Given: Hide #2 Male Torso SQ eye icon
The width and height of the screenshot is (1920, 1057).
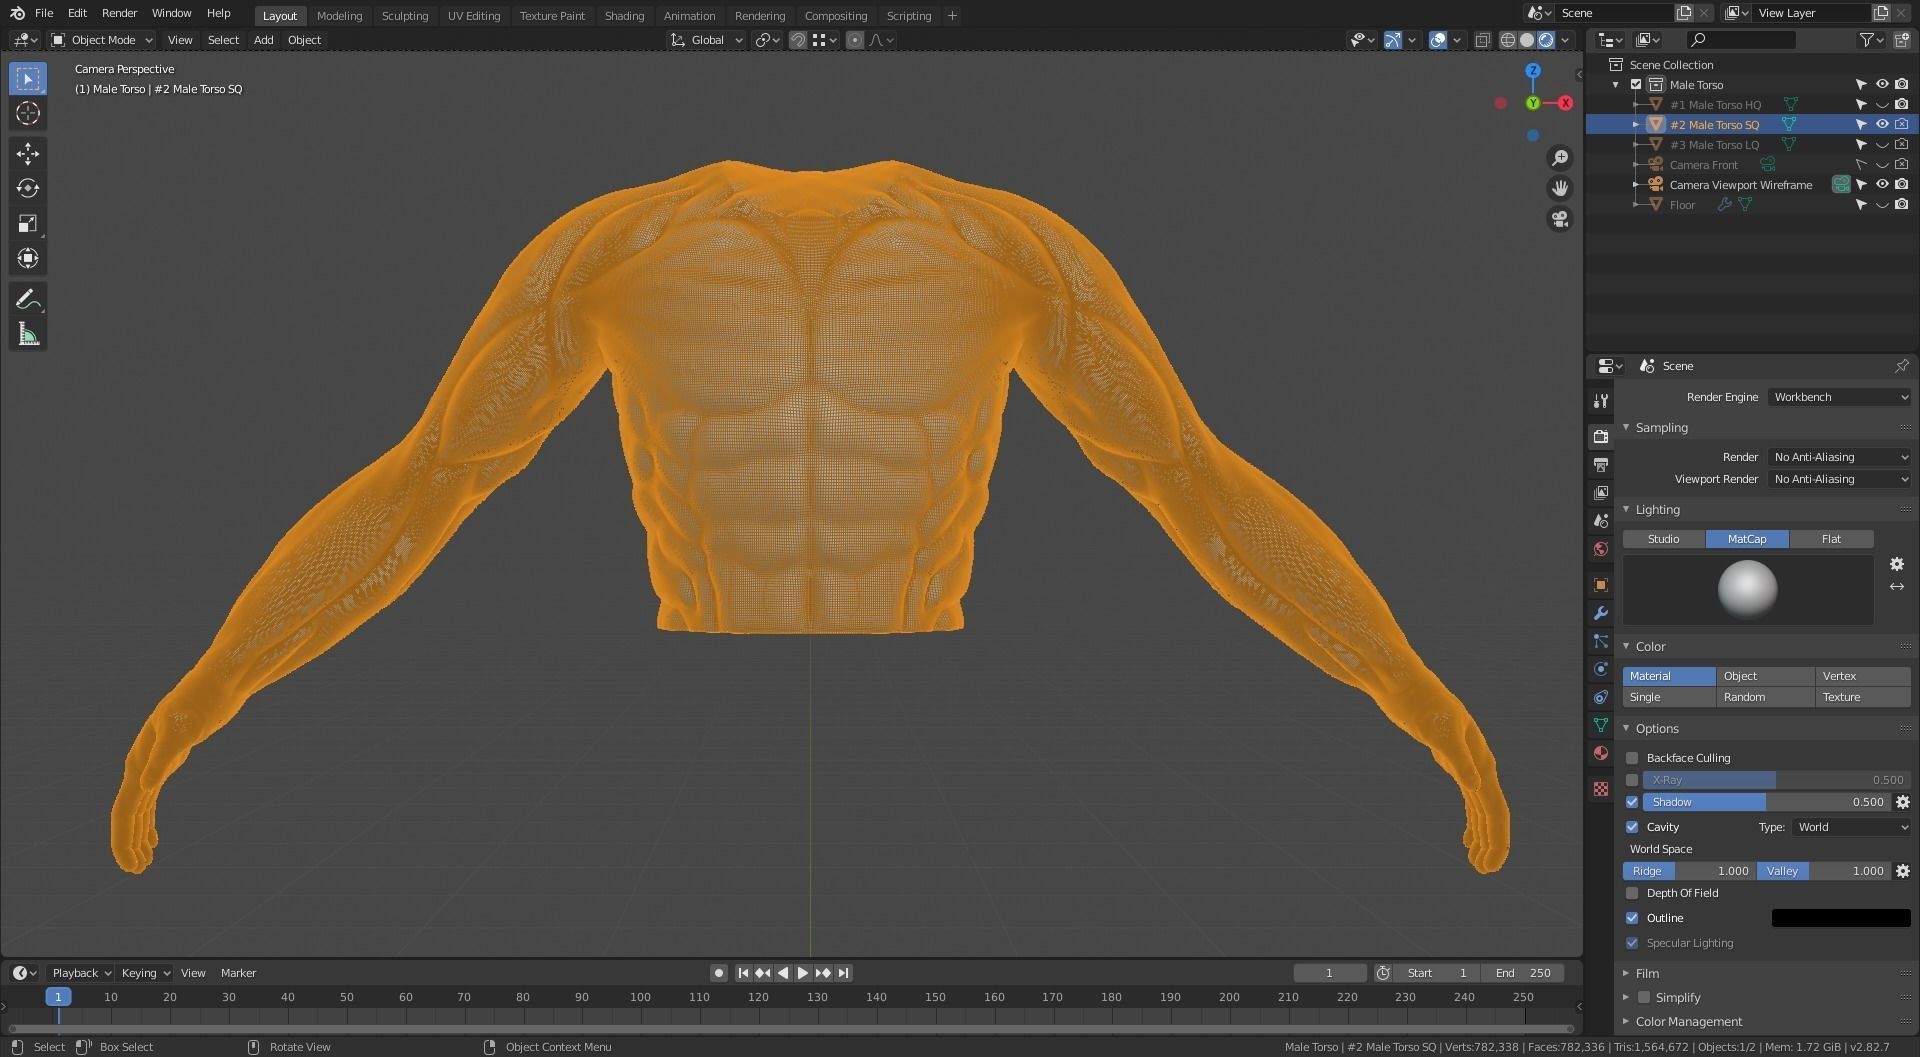Looking at the screenshot, I should pyautogui.click(x=1881, y=124).
